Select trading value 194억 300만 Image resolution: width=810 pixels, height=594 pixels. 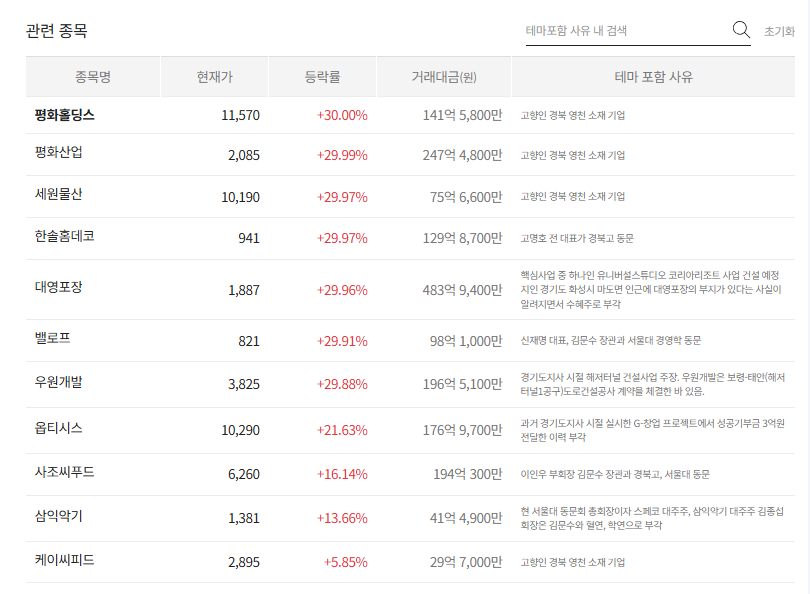(x=468, y=474)
